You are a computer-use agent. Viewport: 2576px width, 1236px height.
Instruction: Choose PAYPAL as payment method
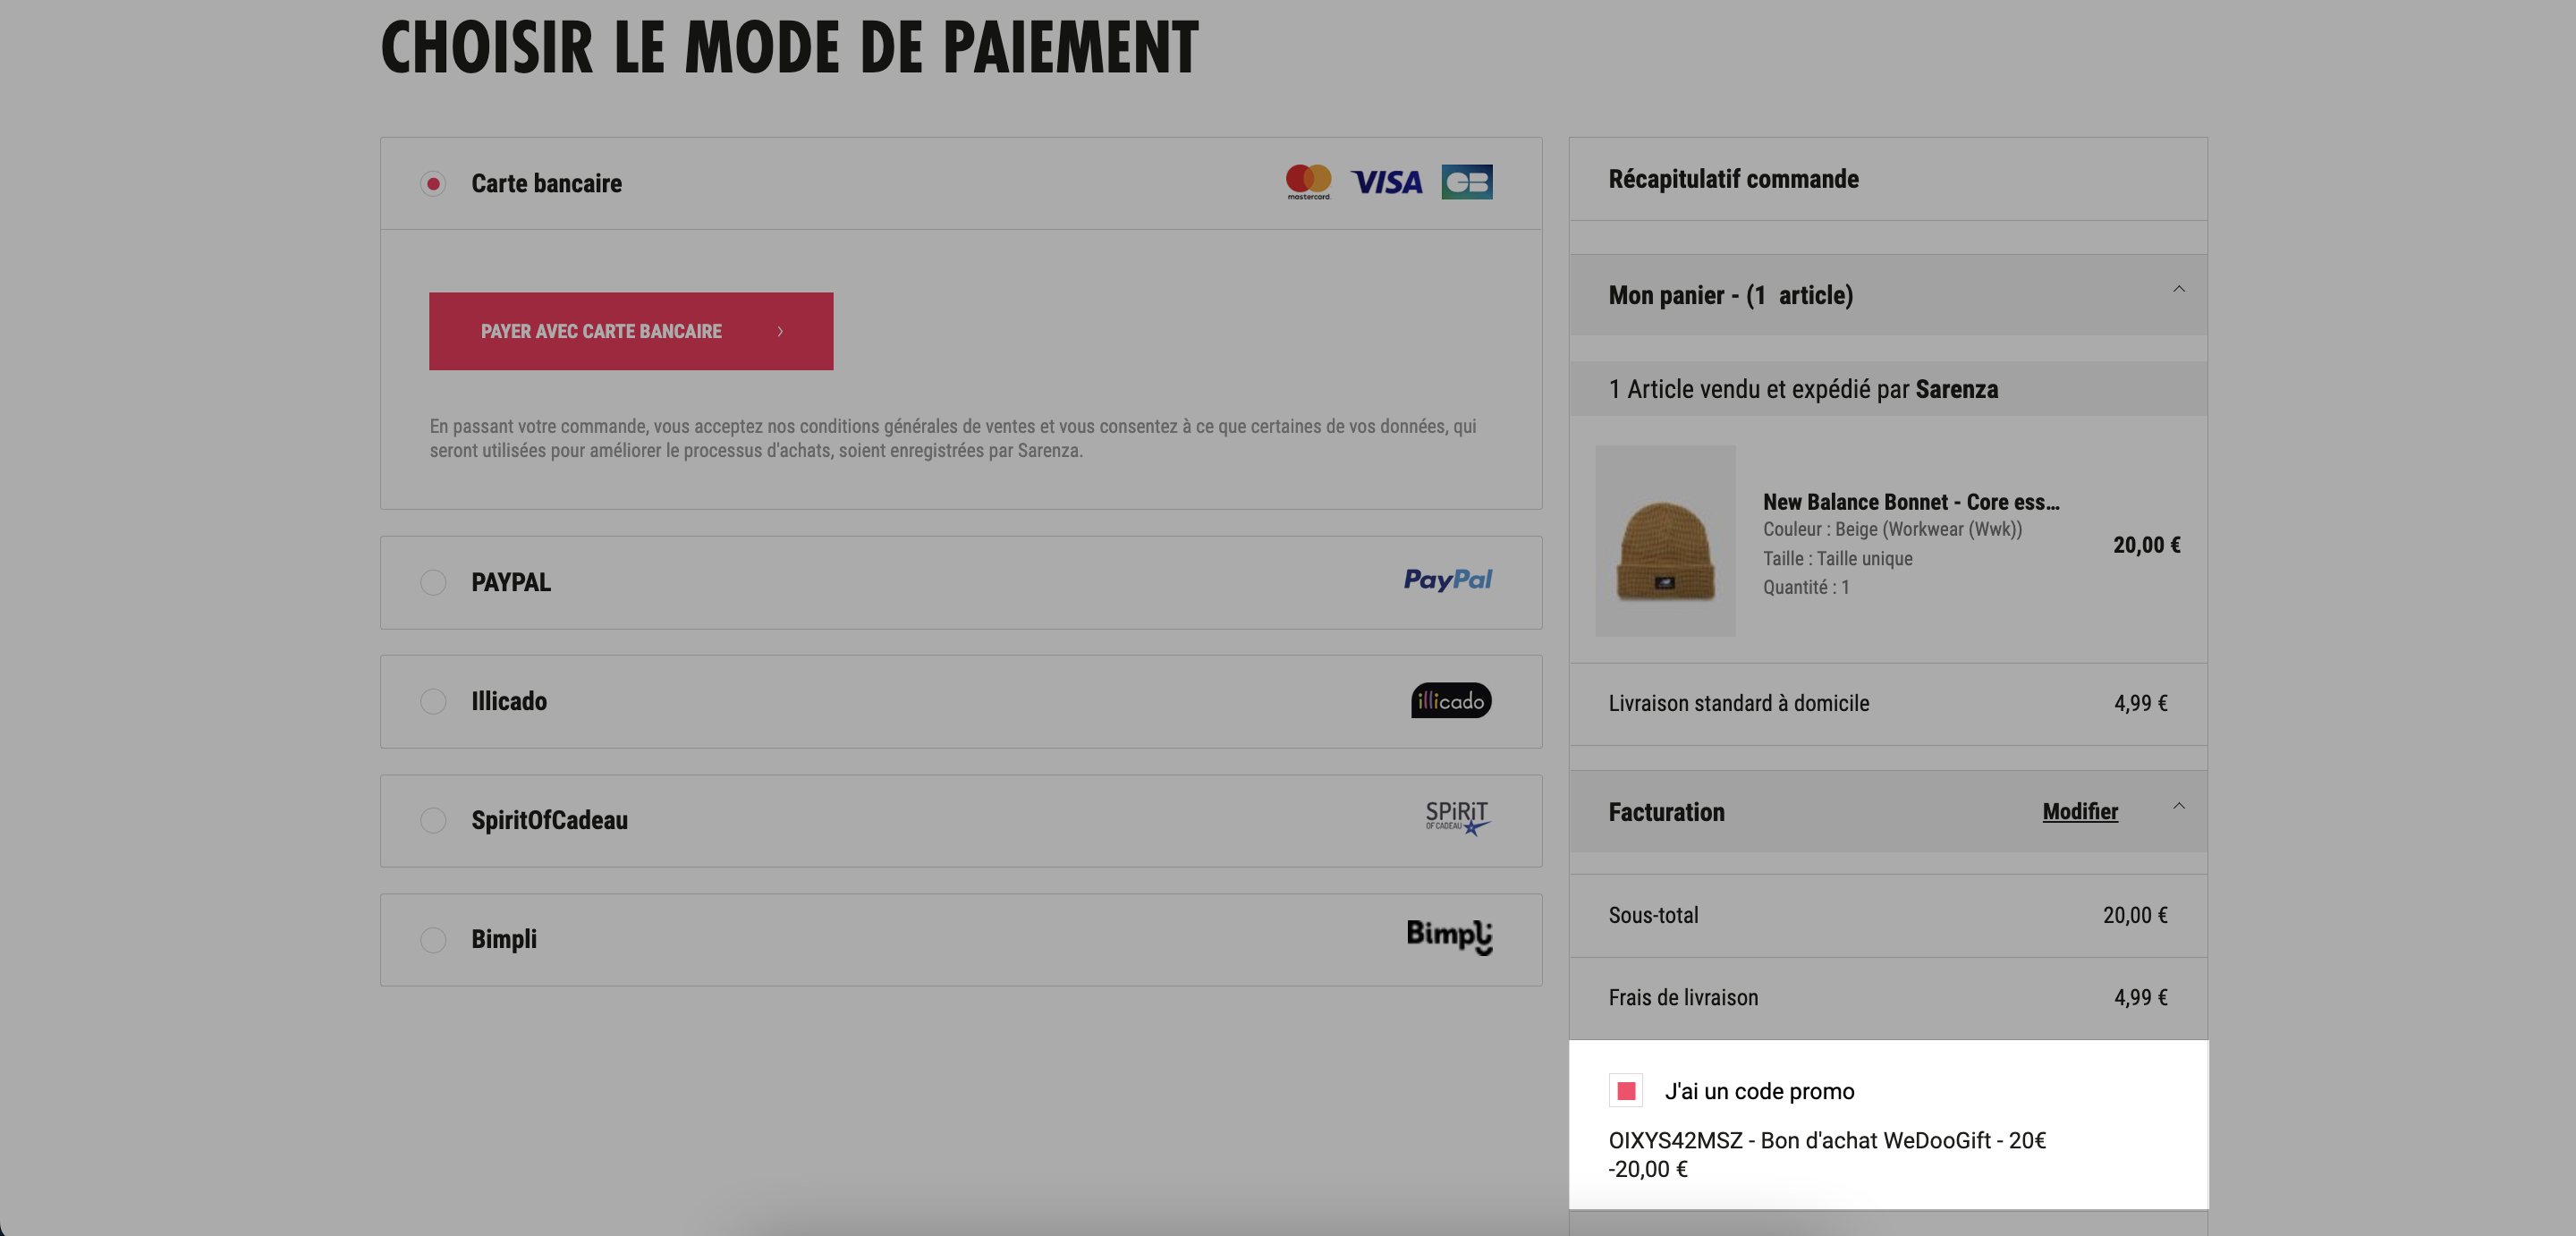(x=433, y=582)
